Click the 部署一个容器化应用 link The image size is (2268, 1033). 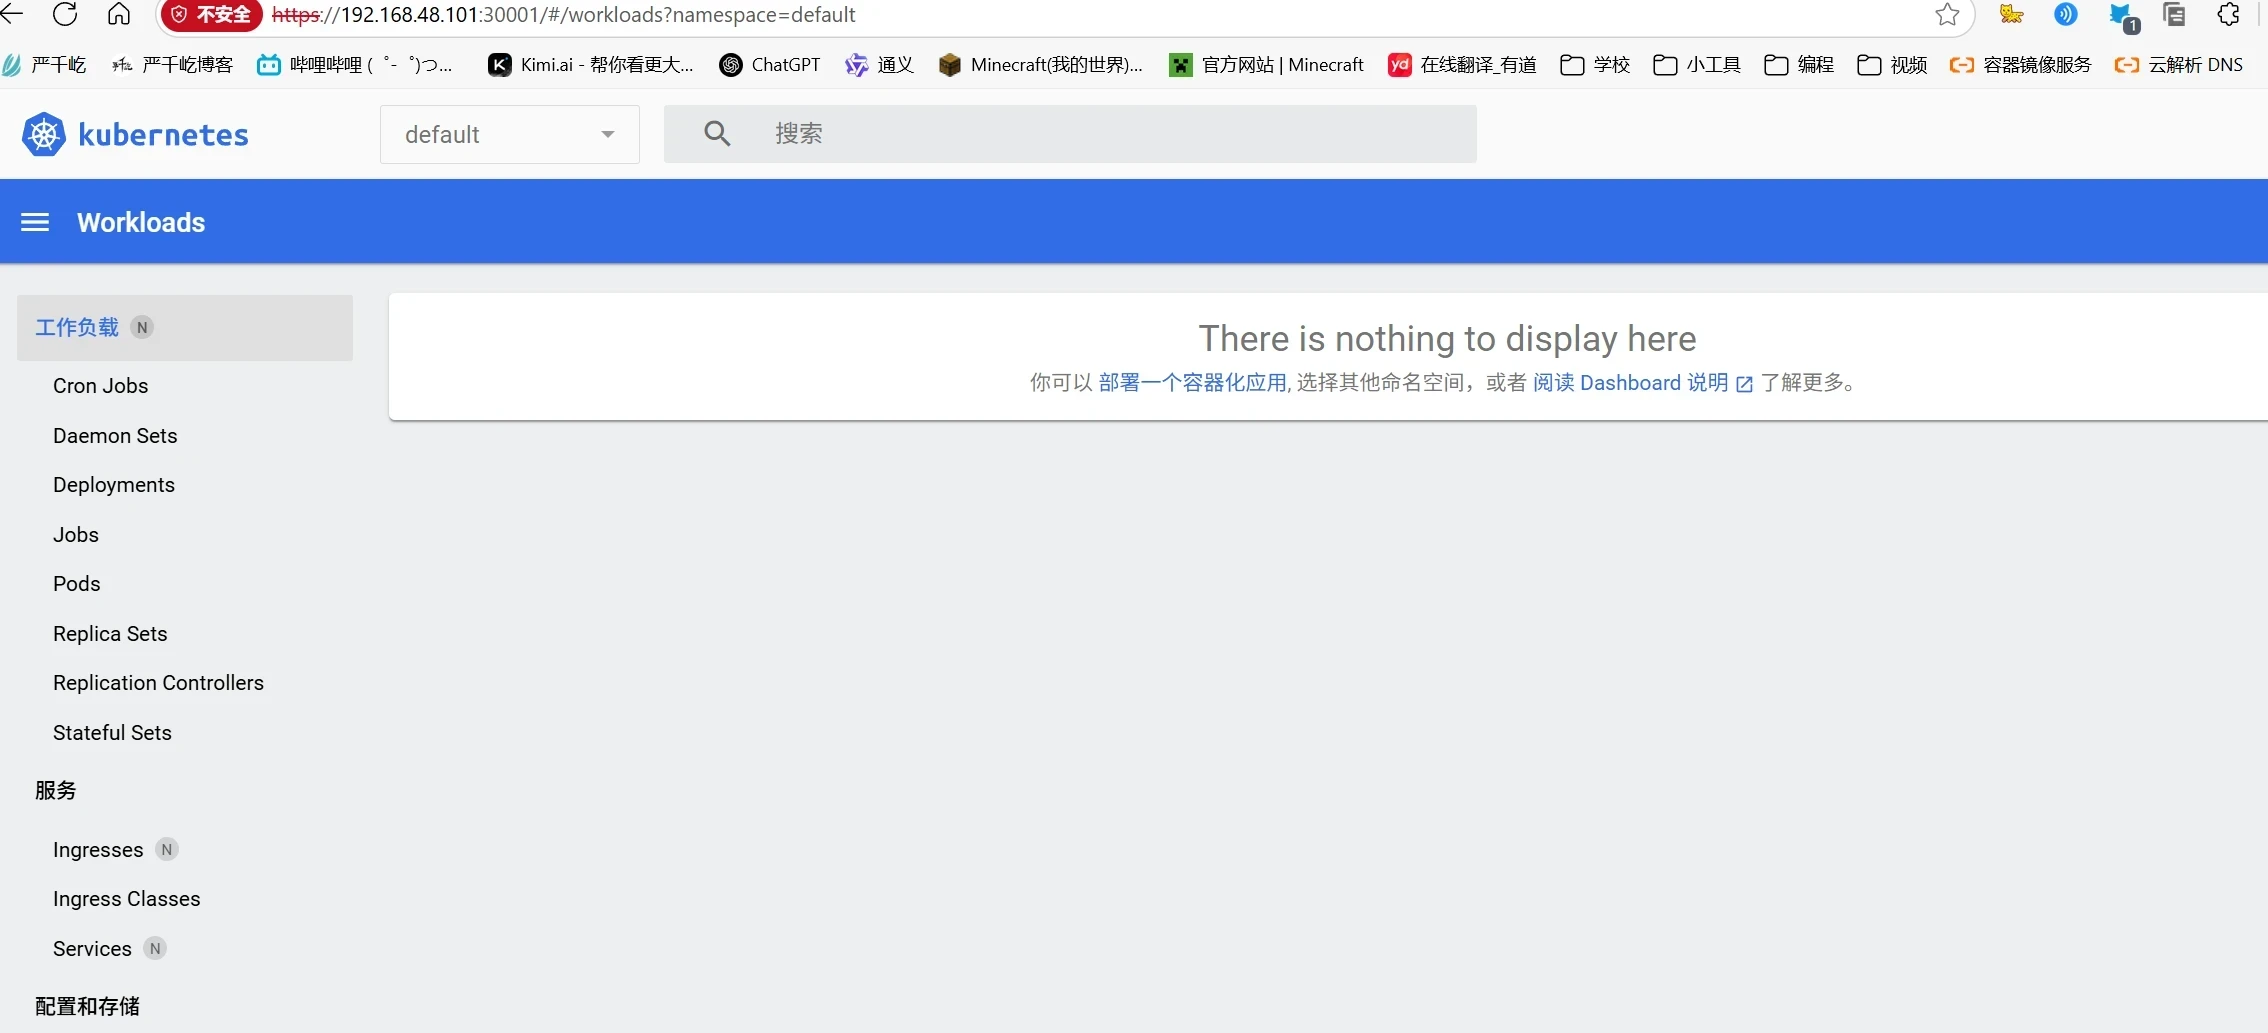1192,383
